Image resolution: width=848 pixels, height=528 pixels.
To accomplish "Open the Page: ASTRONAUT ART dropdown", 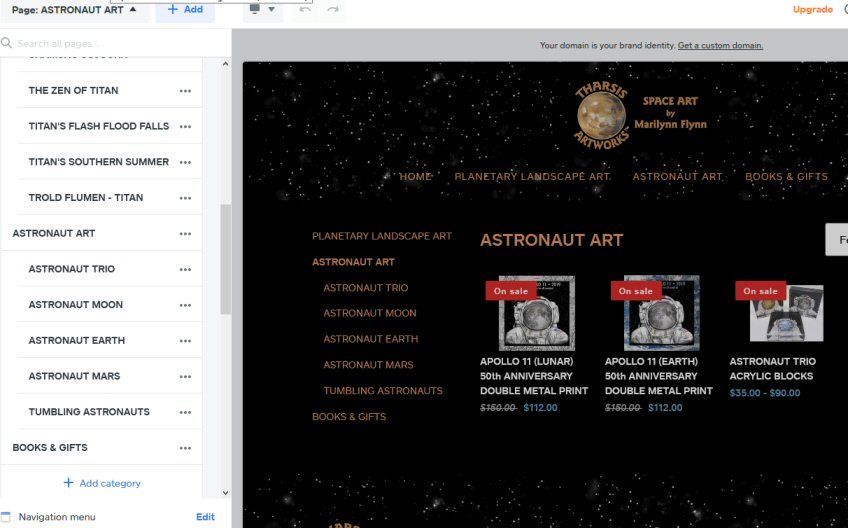I will [x=75, y=10].
